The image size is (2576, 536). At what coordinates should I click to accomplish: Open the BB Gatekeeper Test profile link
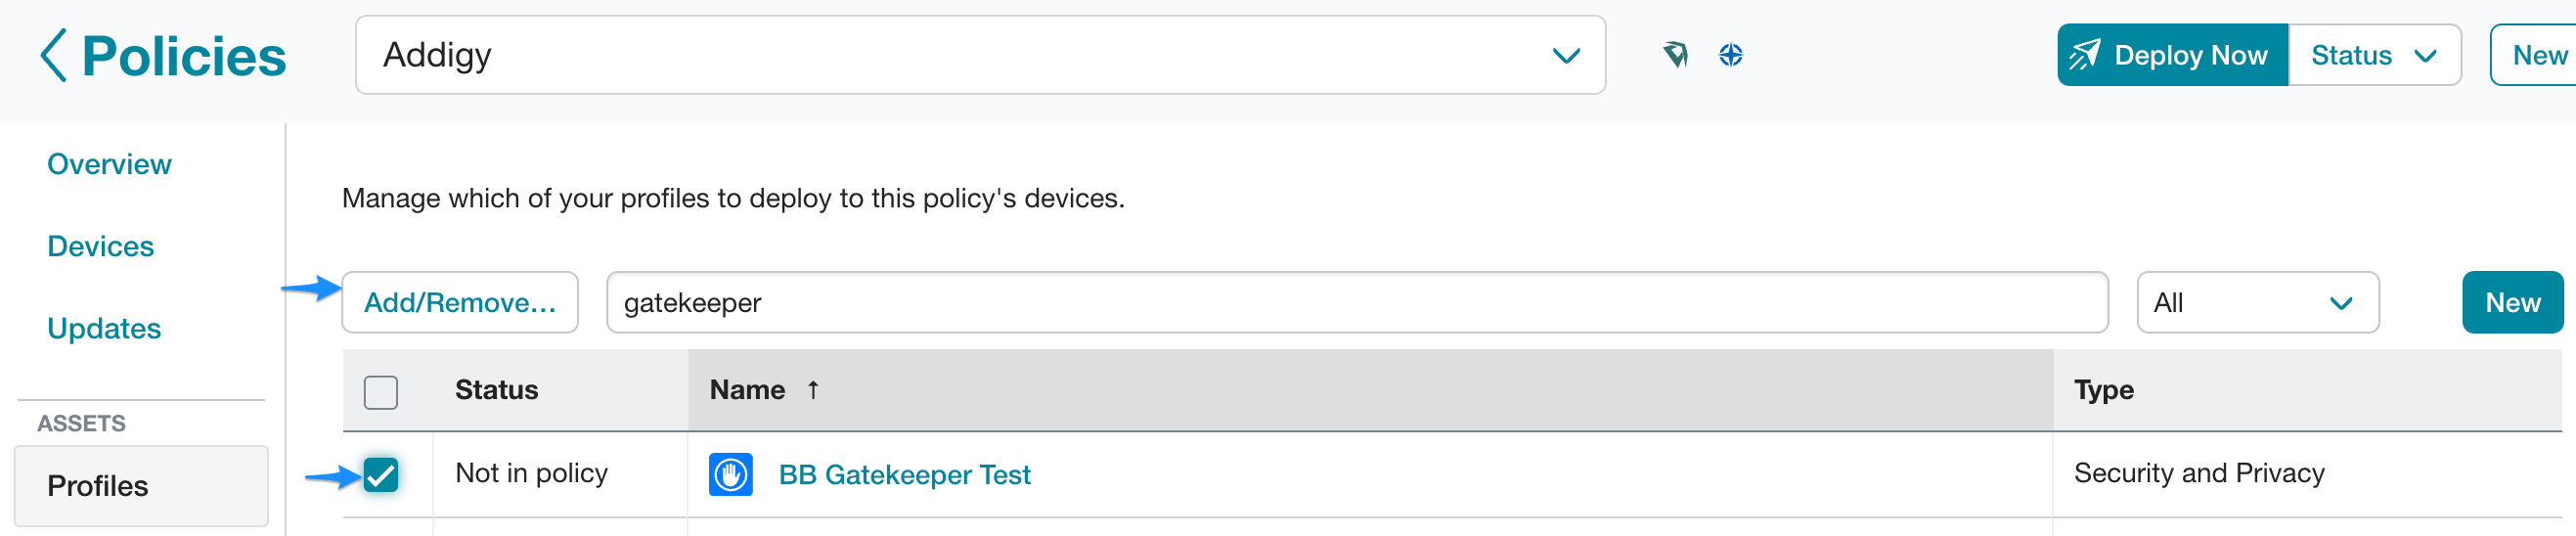(904, 474)
